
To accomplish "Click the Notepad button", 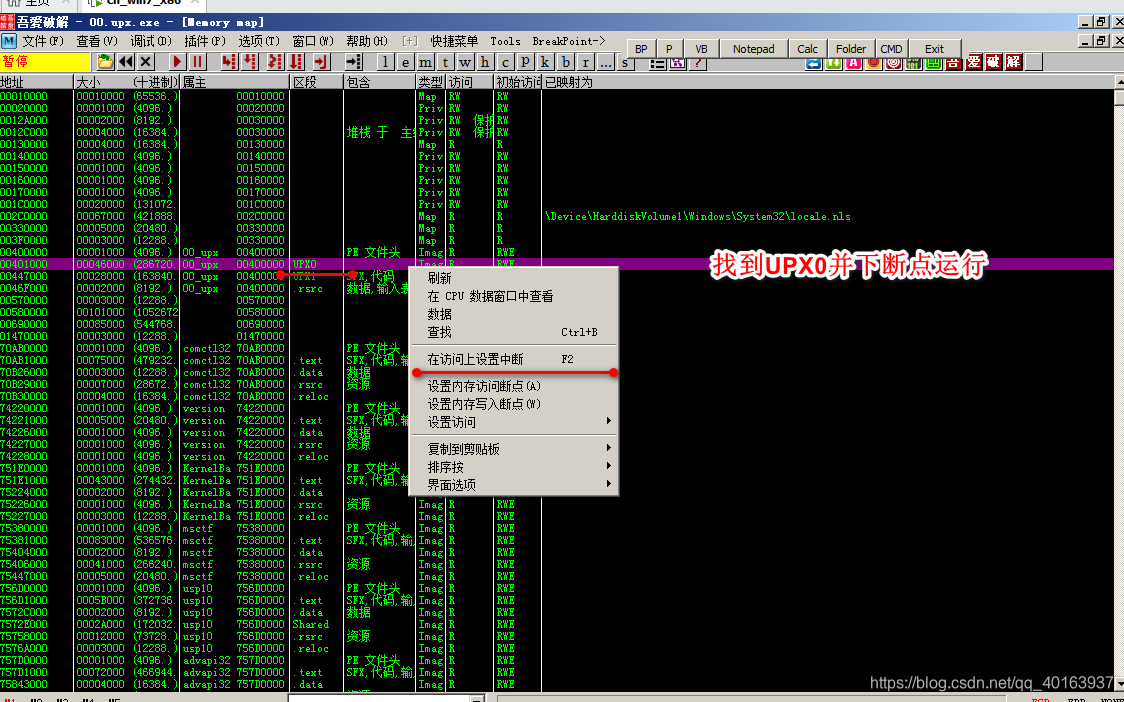I will (x=753, y=49).
